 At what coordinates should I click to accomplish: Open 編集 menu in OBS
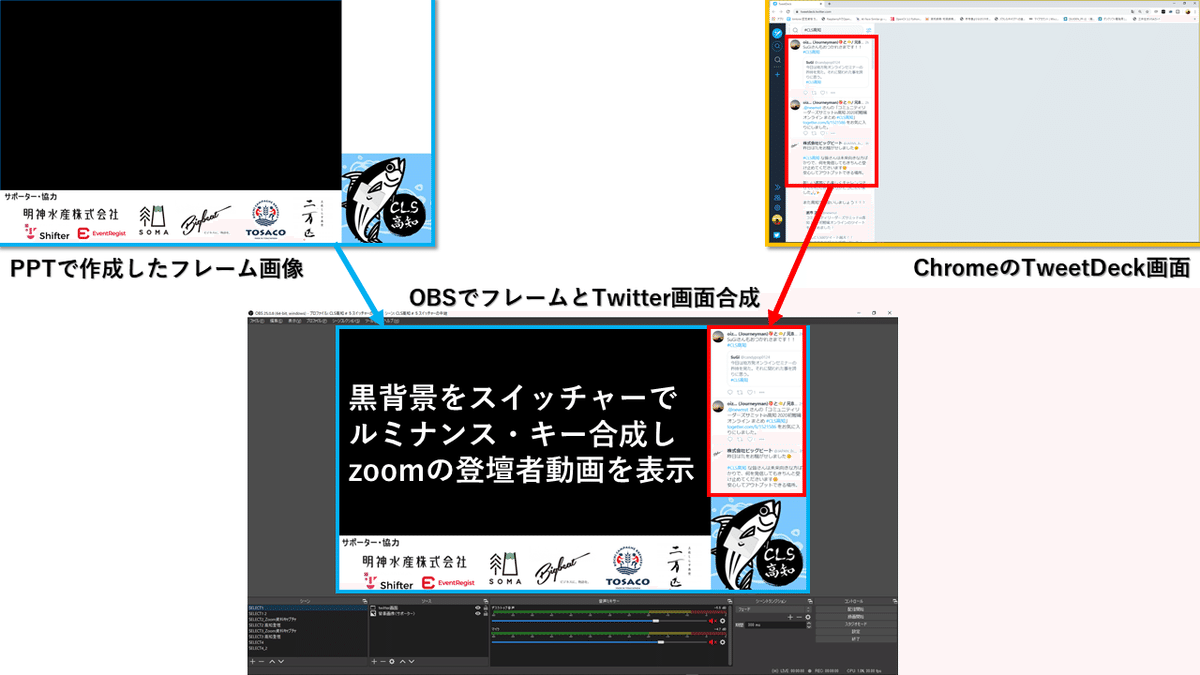click(x=276, y=321)
